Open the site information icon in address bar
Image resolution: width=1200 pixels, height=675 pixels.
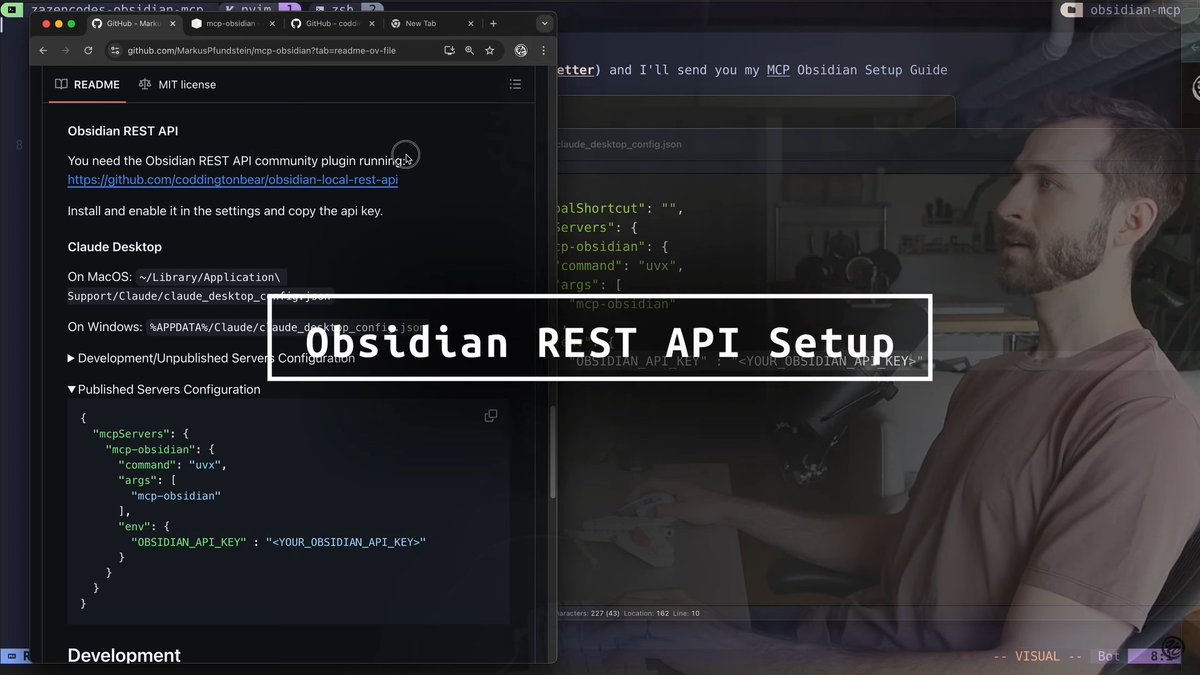pos(115,50)
